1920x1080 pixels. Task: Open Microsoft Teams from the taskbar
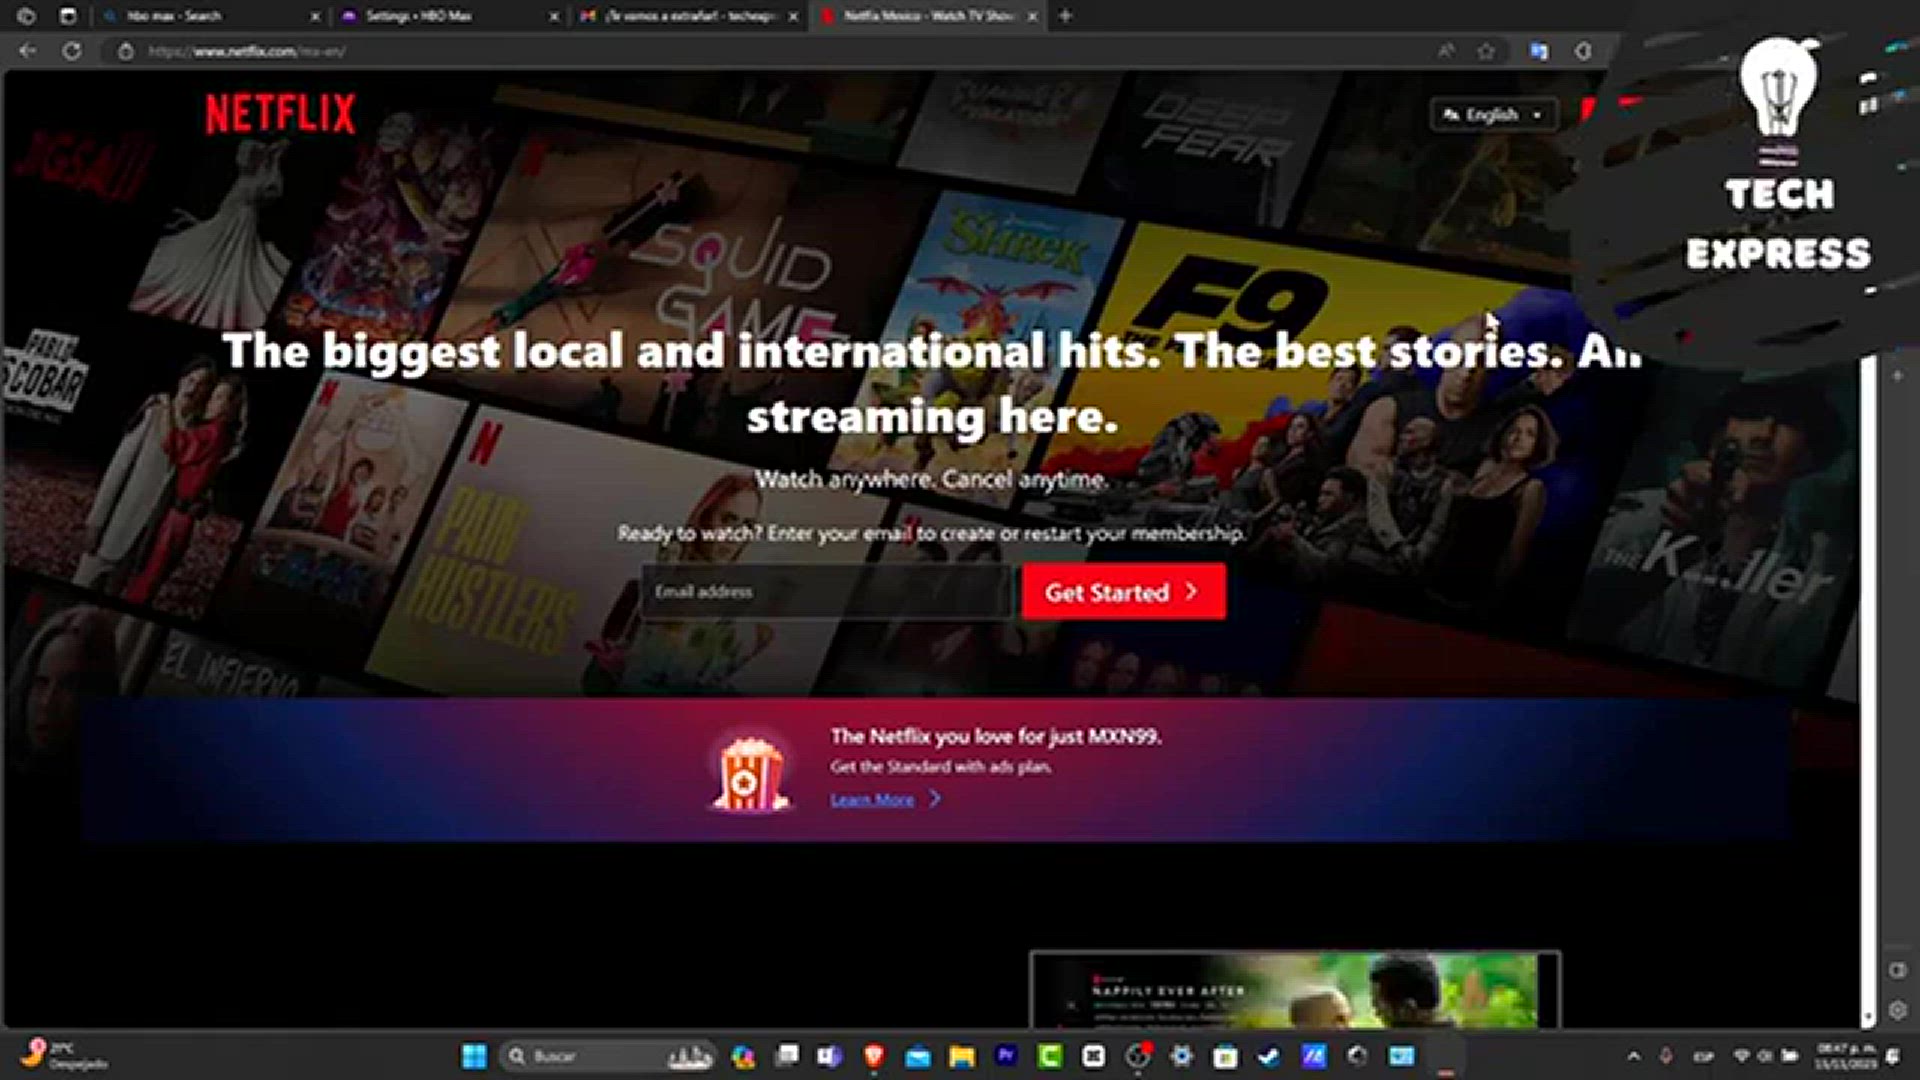[830, 1056]
